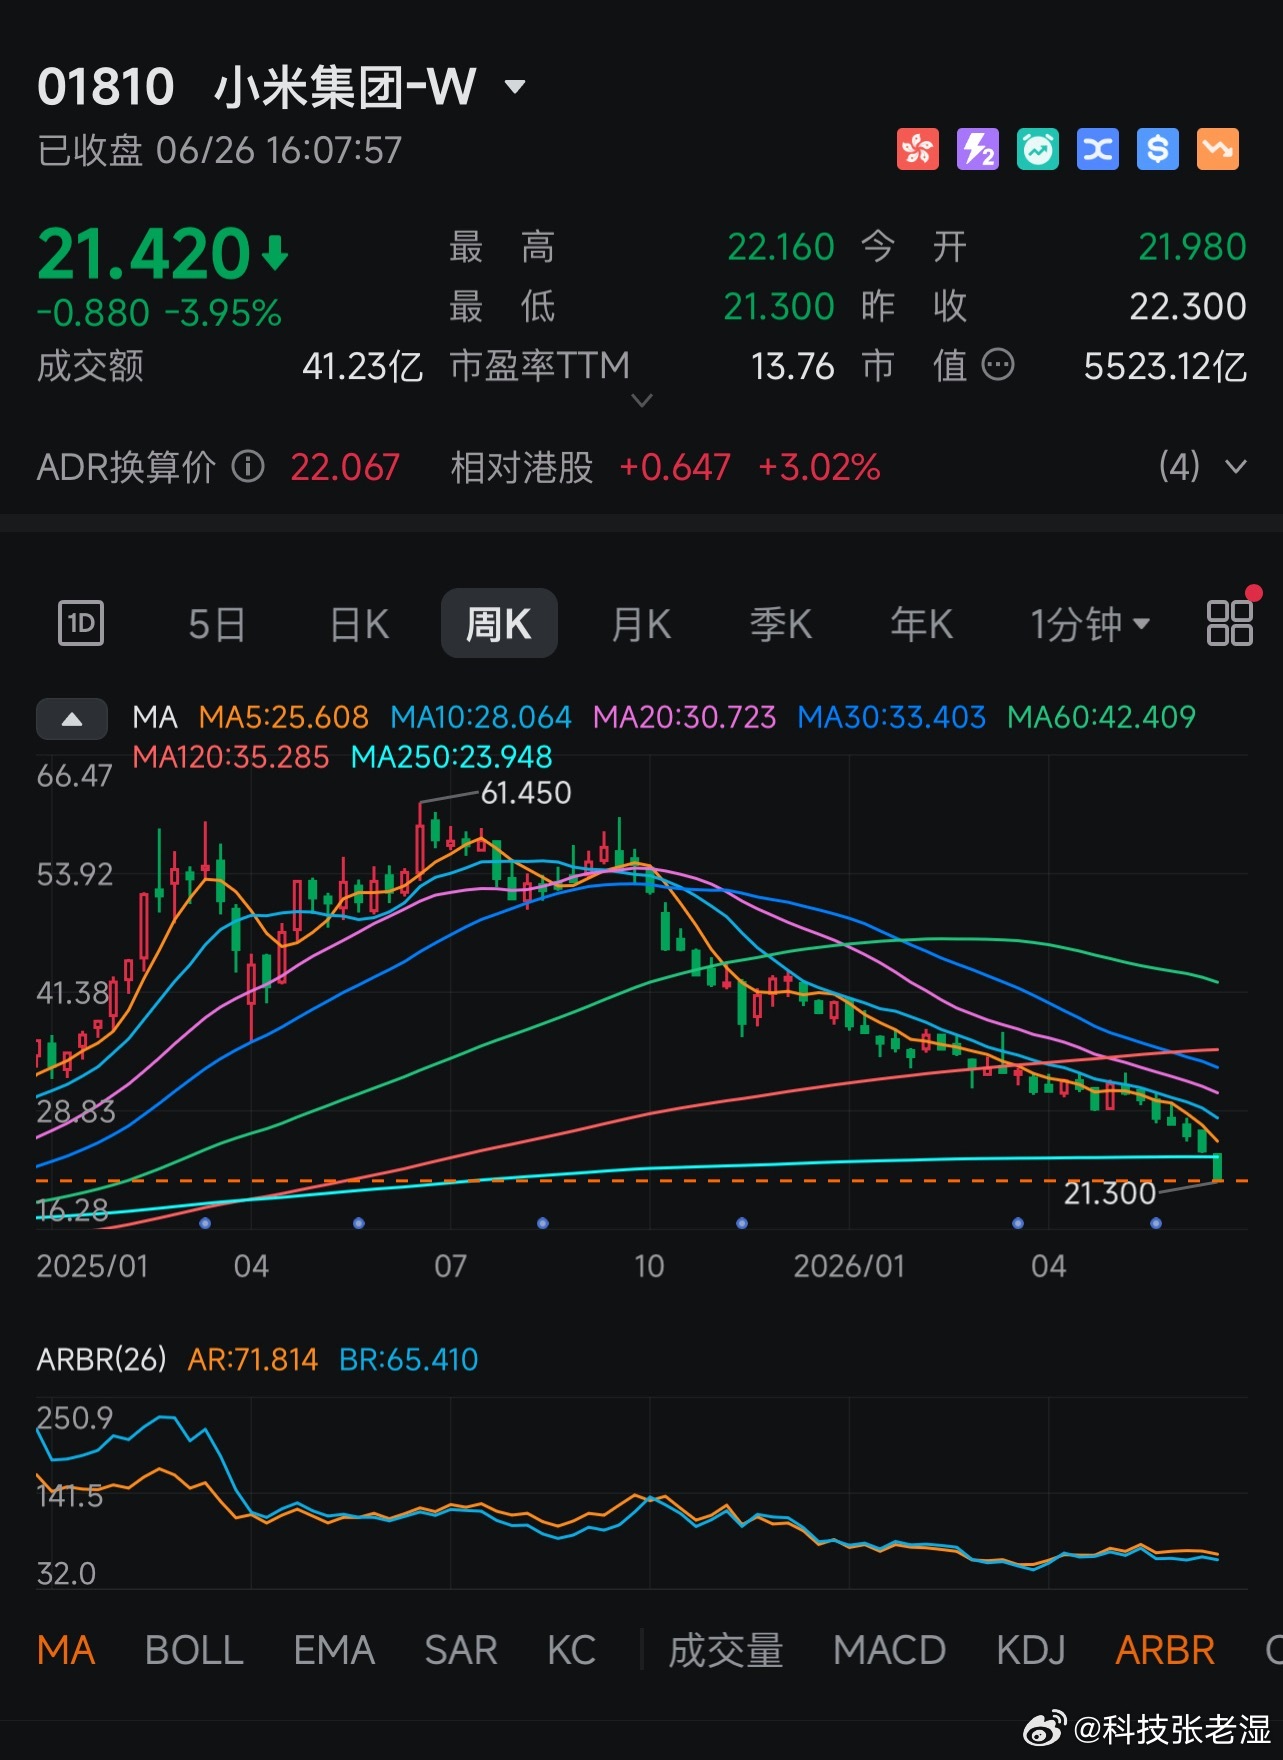This screenshot has width=1283, height=1760.
Task: Open the stock name dropdown arrow
Action: (514, 87)
